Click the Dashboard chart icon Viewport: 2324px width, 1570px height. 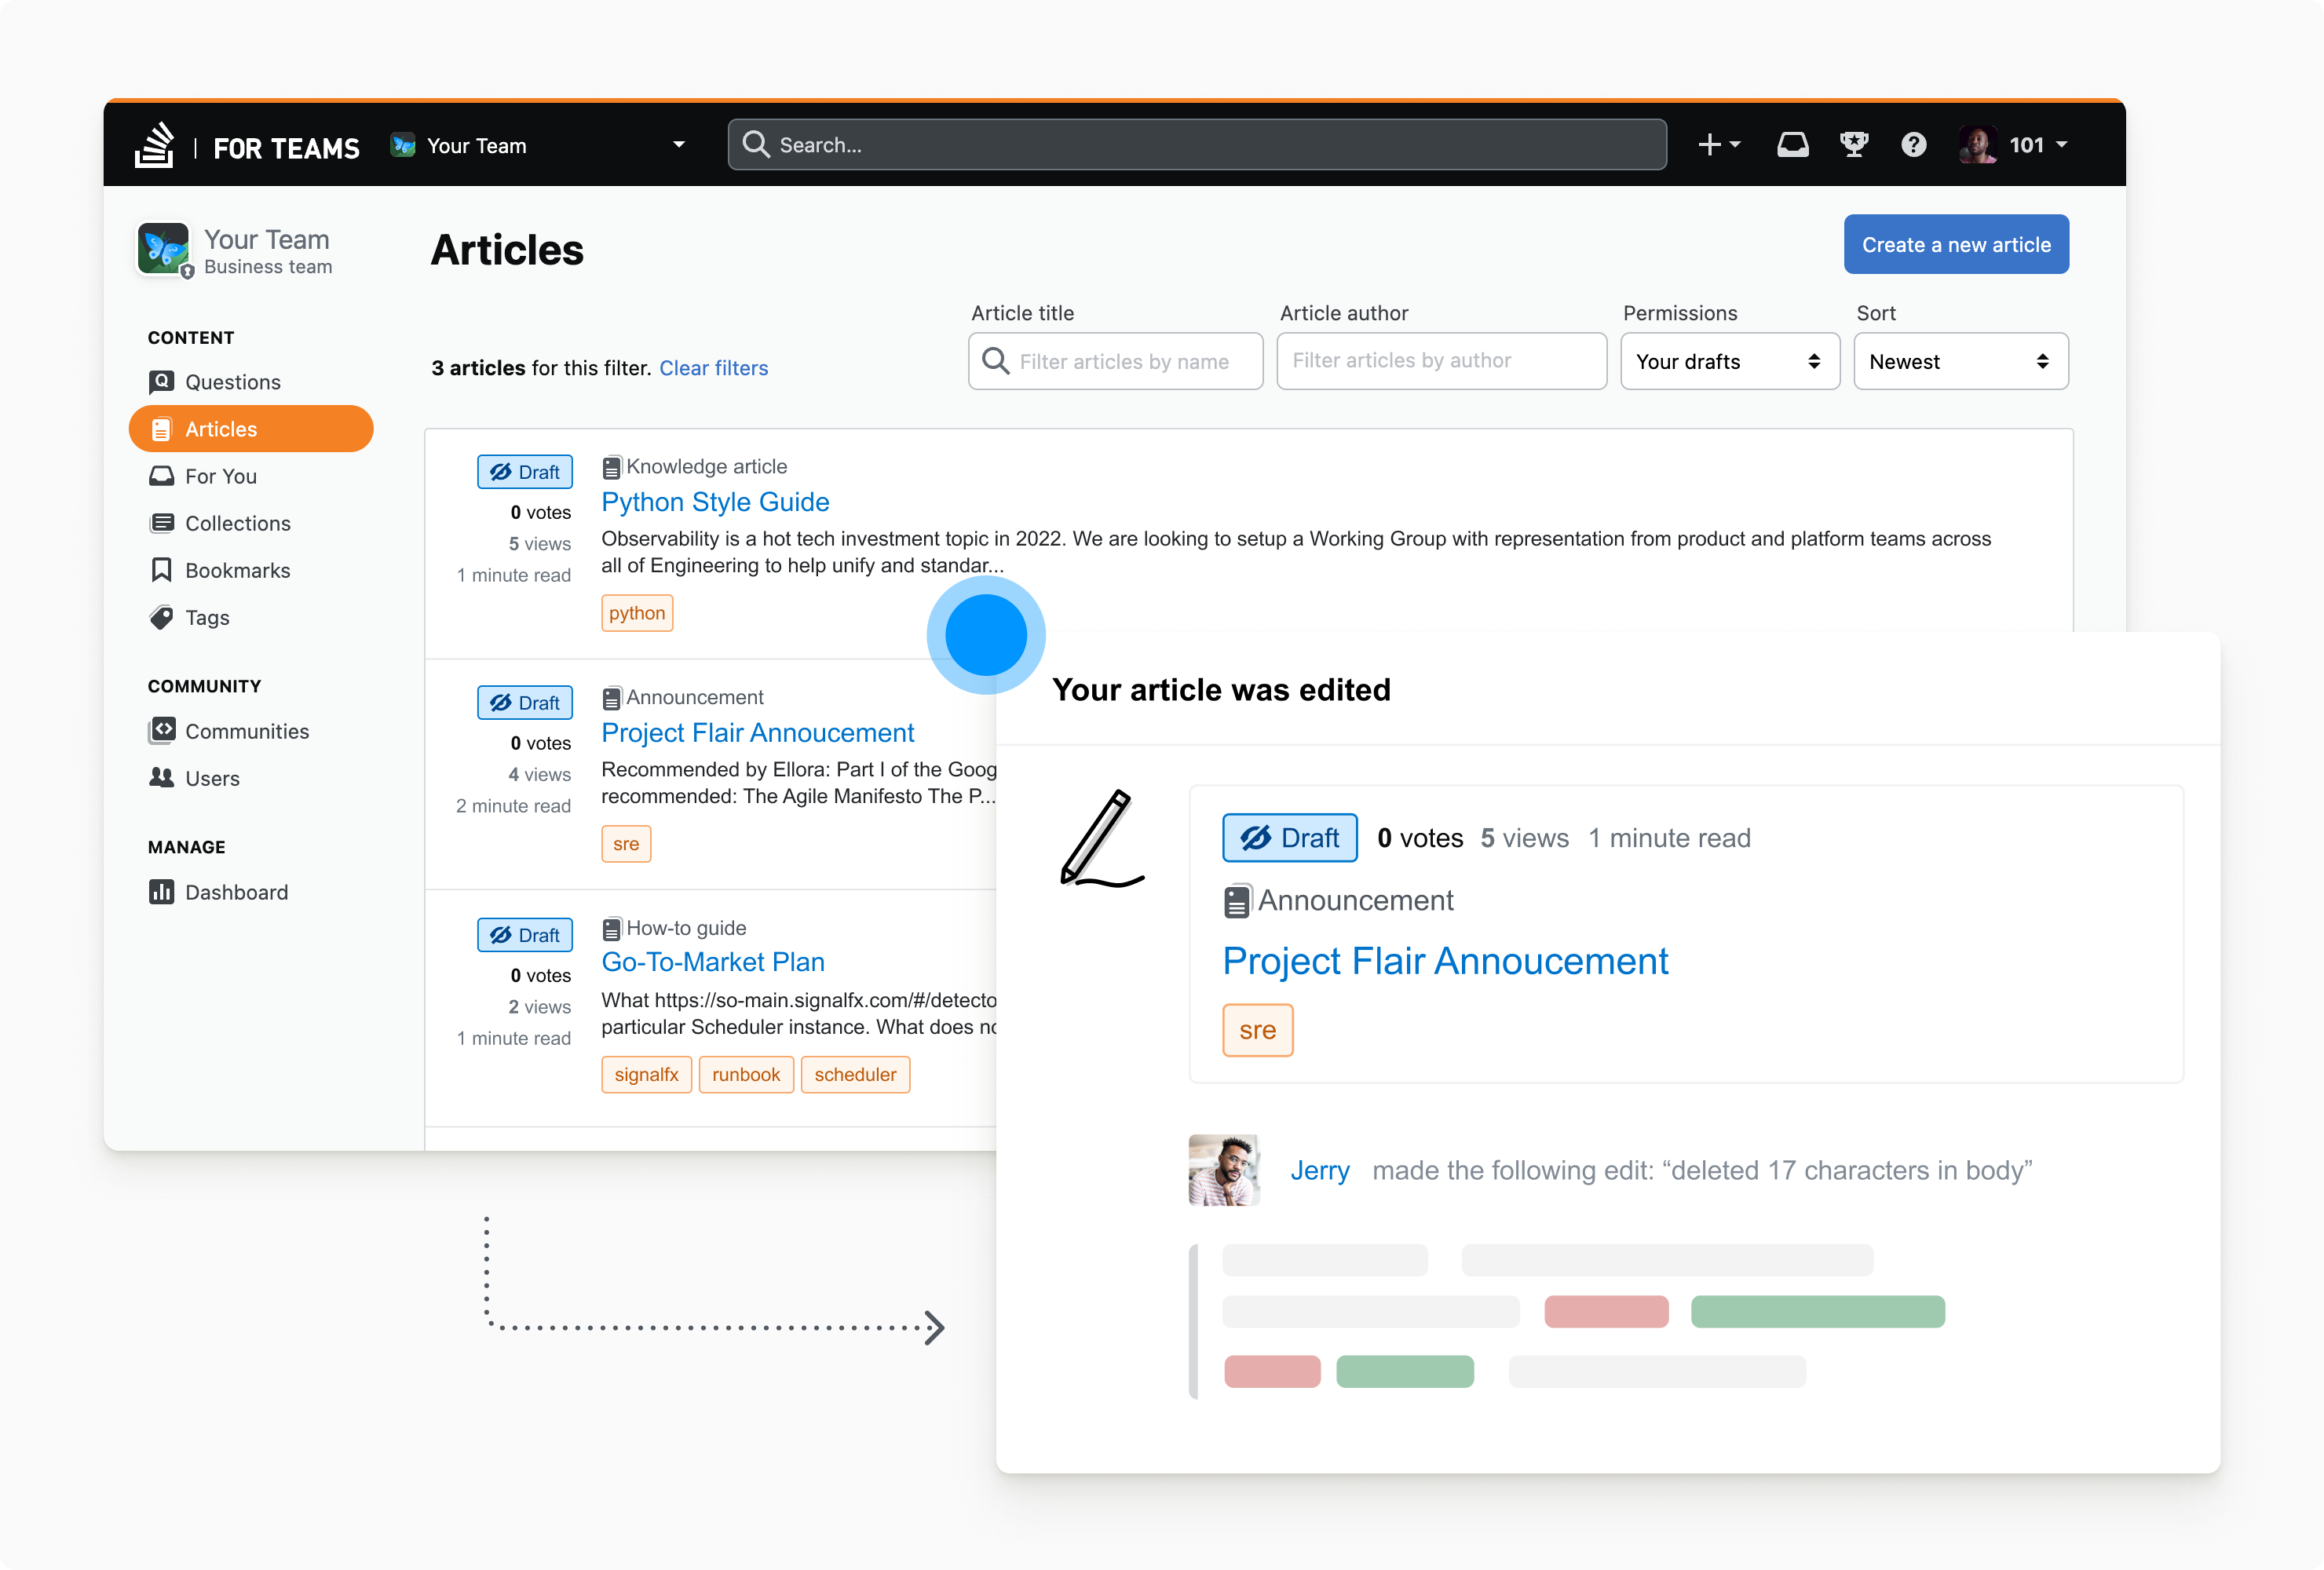coord(161,892)
